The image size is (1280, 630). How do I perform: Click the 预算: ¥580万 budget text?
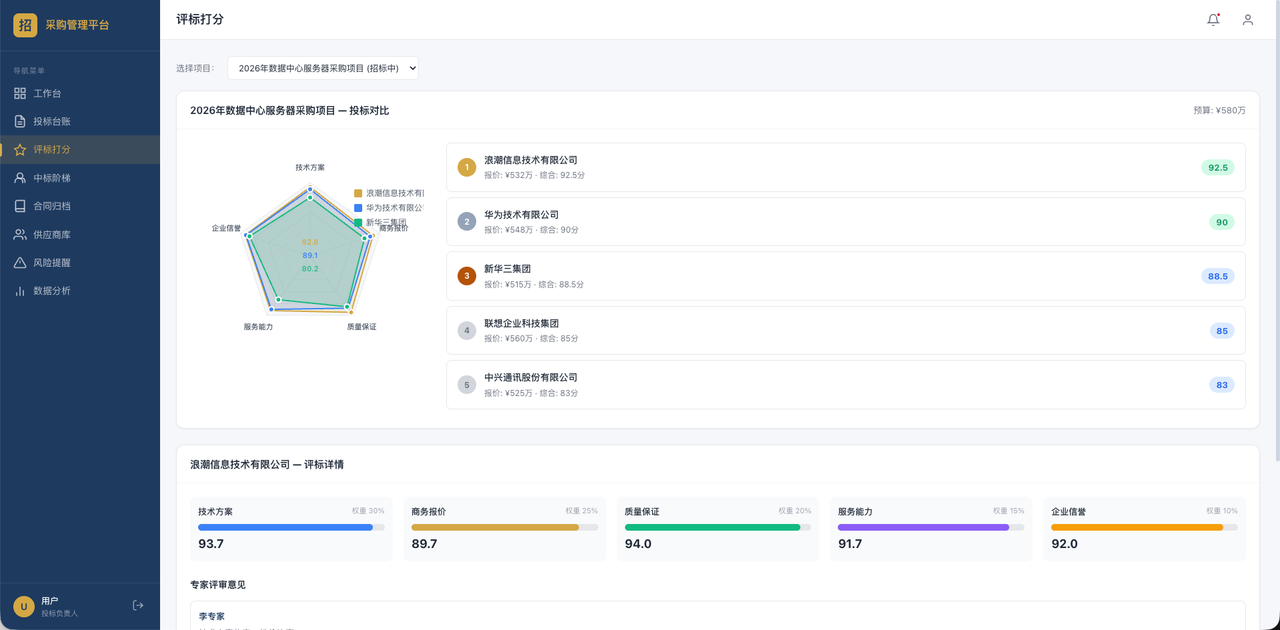(1220, 111)
